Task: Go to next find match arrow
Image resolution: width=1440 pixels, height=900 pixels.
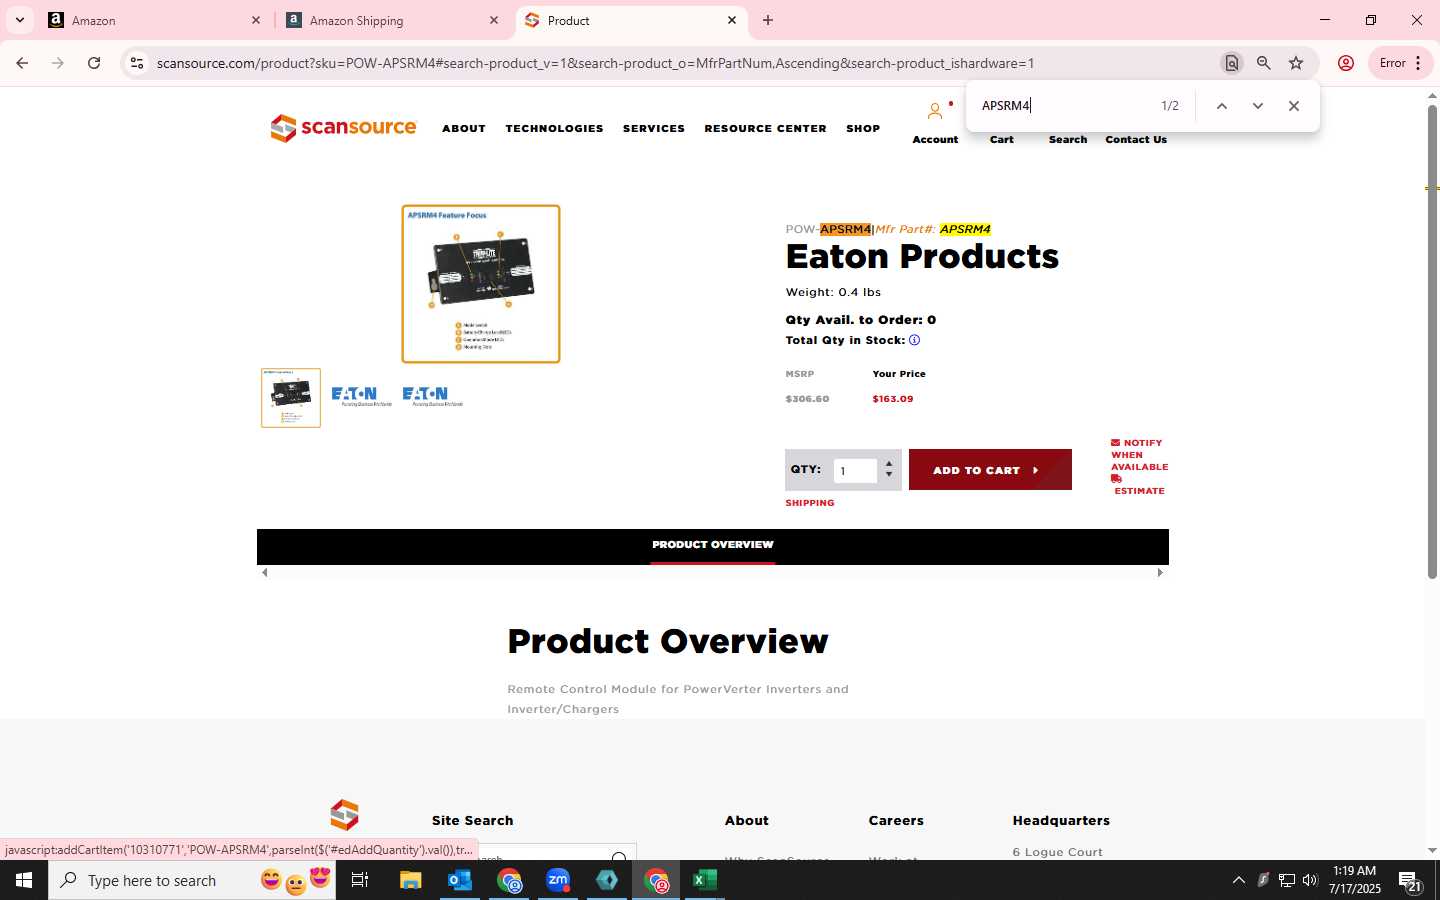Action: click(x=1257, y=106)
